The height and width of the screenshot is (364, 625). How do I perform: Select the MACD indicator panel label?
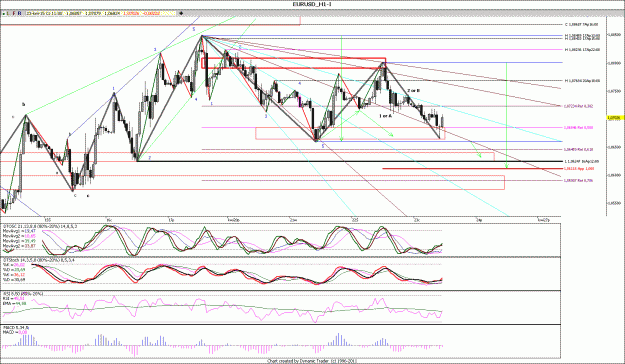click(16, 328)
